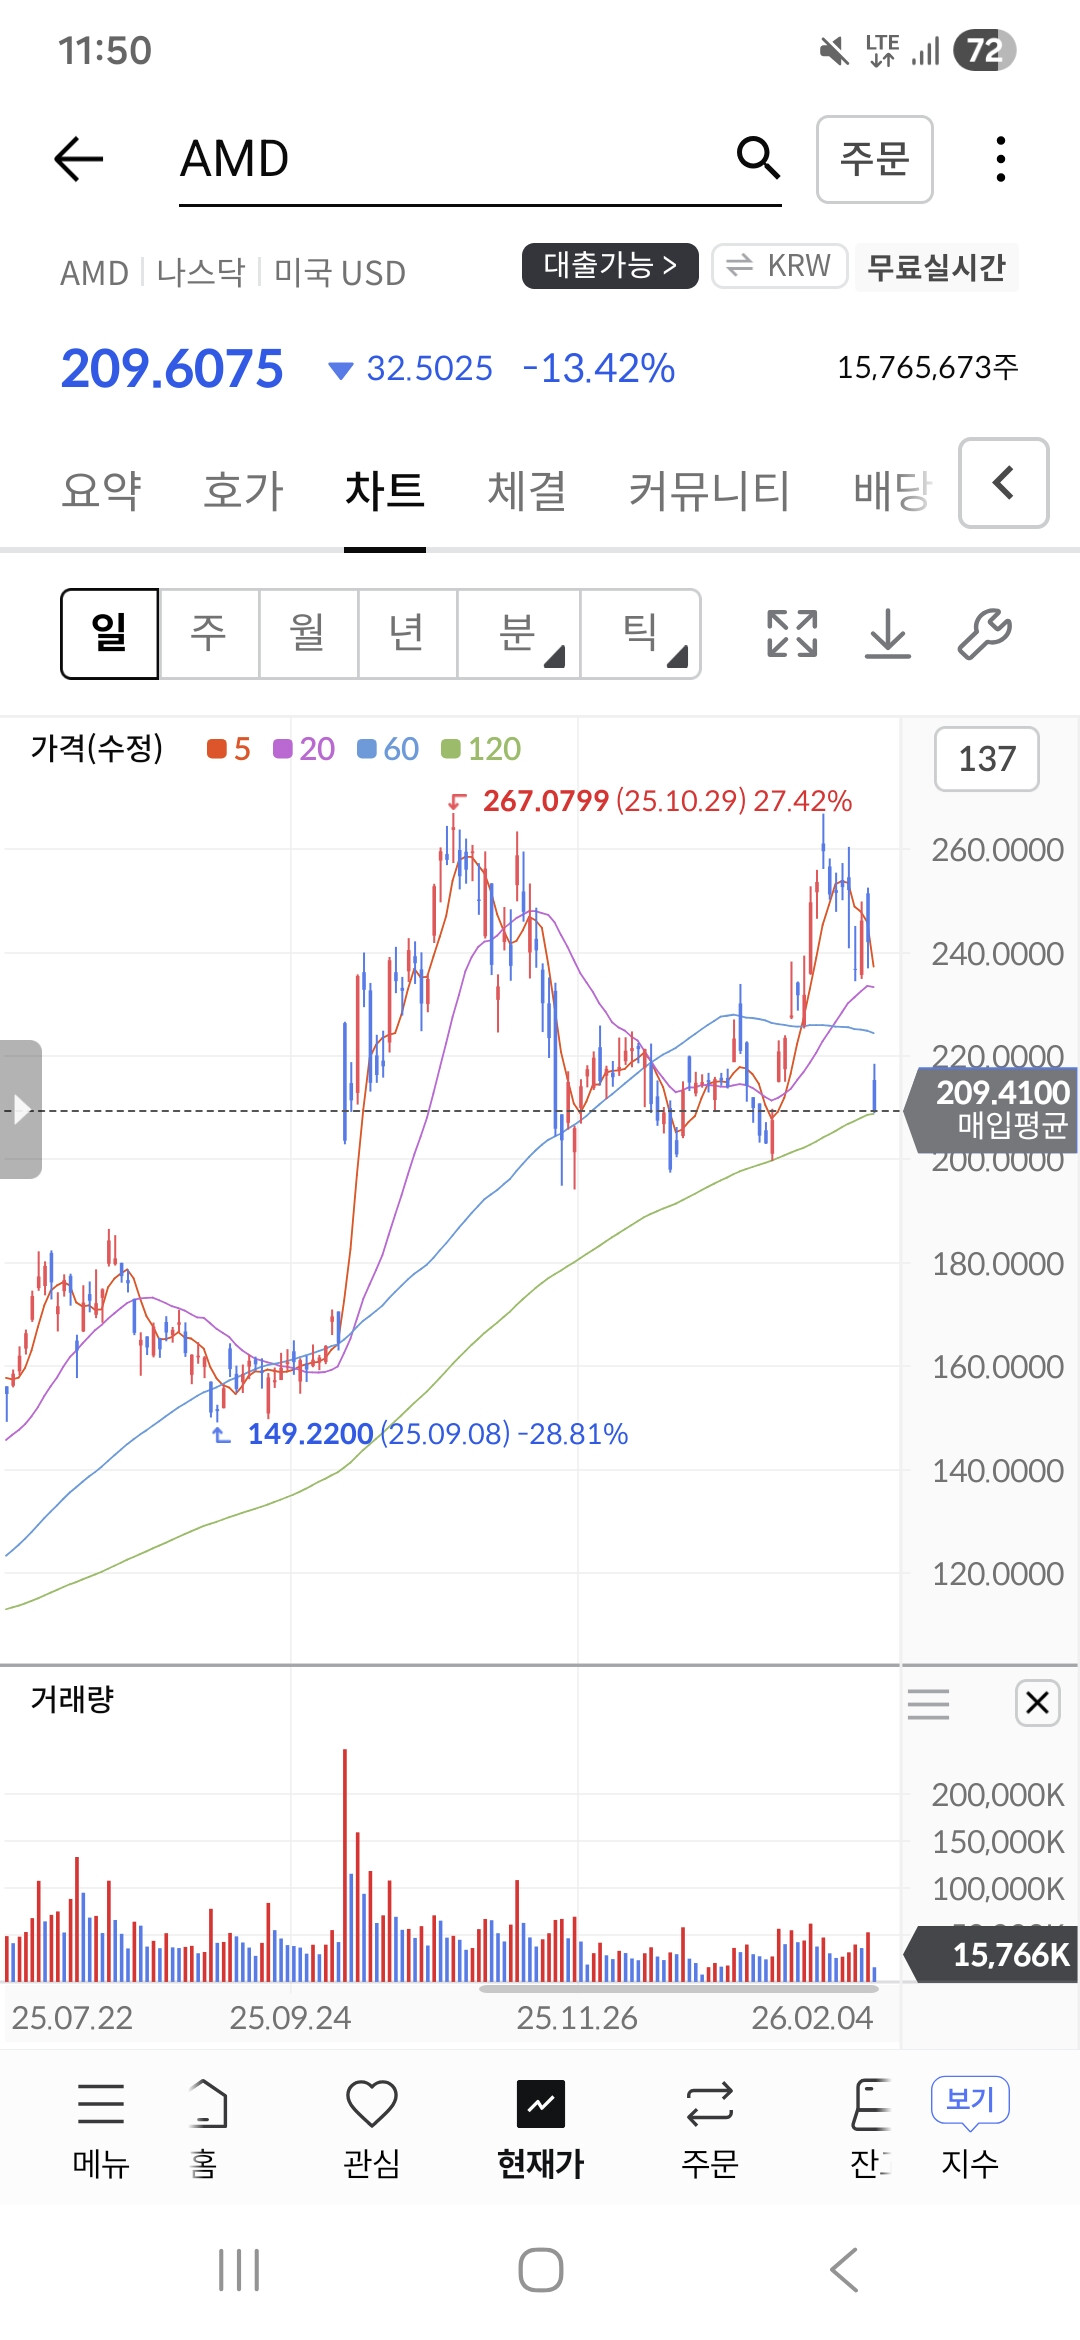The image size is (1080, 2340).
Task: Tap the 무료실시간 label
Action: [936, 267]
